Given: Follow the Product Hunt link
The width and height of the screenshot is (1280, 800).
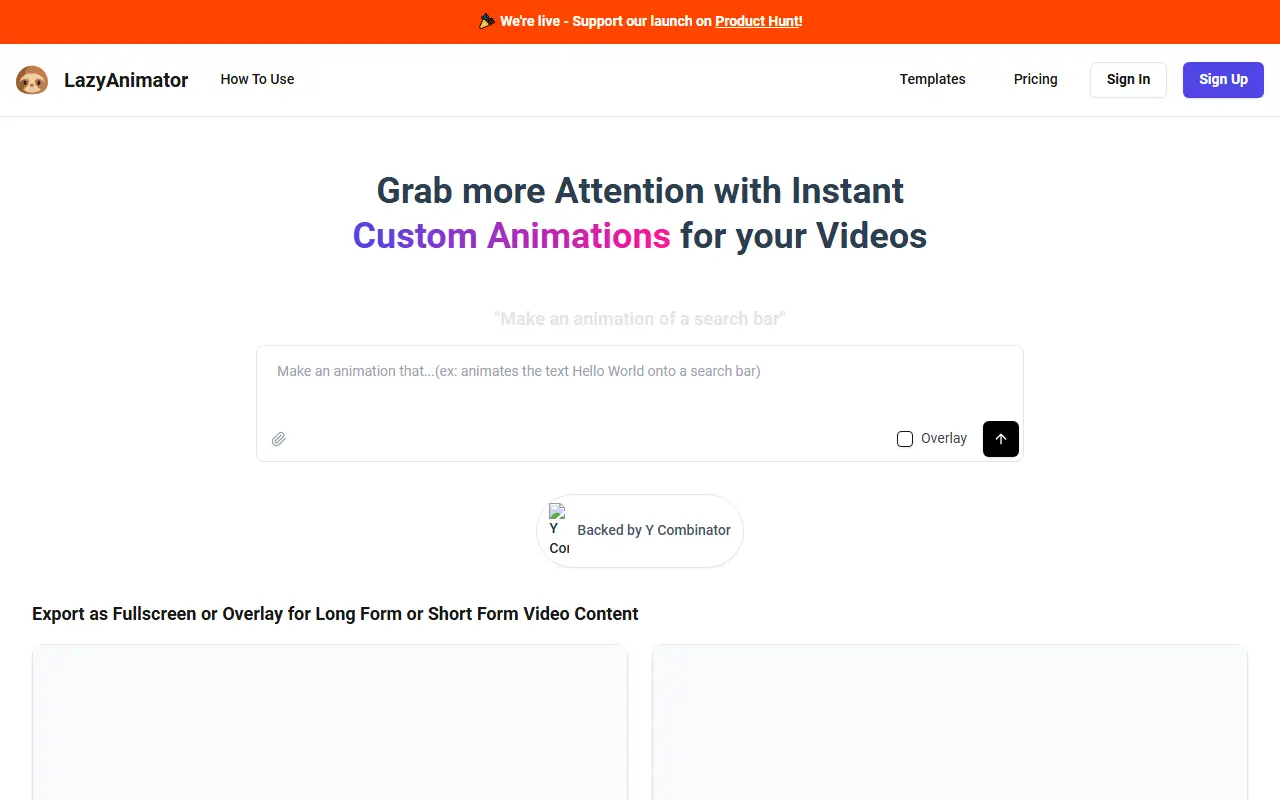Looking at the screenshot, I should (x=757, y=21).
